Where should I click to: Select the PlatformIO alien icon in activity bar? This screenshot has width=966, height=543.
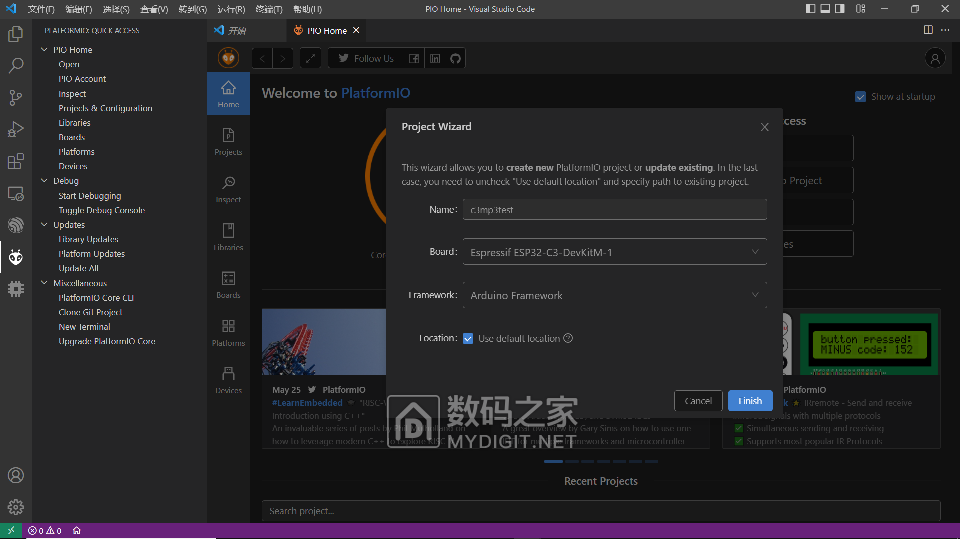pyautogui.click(x=15, y=258)
